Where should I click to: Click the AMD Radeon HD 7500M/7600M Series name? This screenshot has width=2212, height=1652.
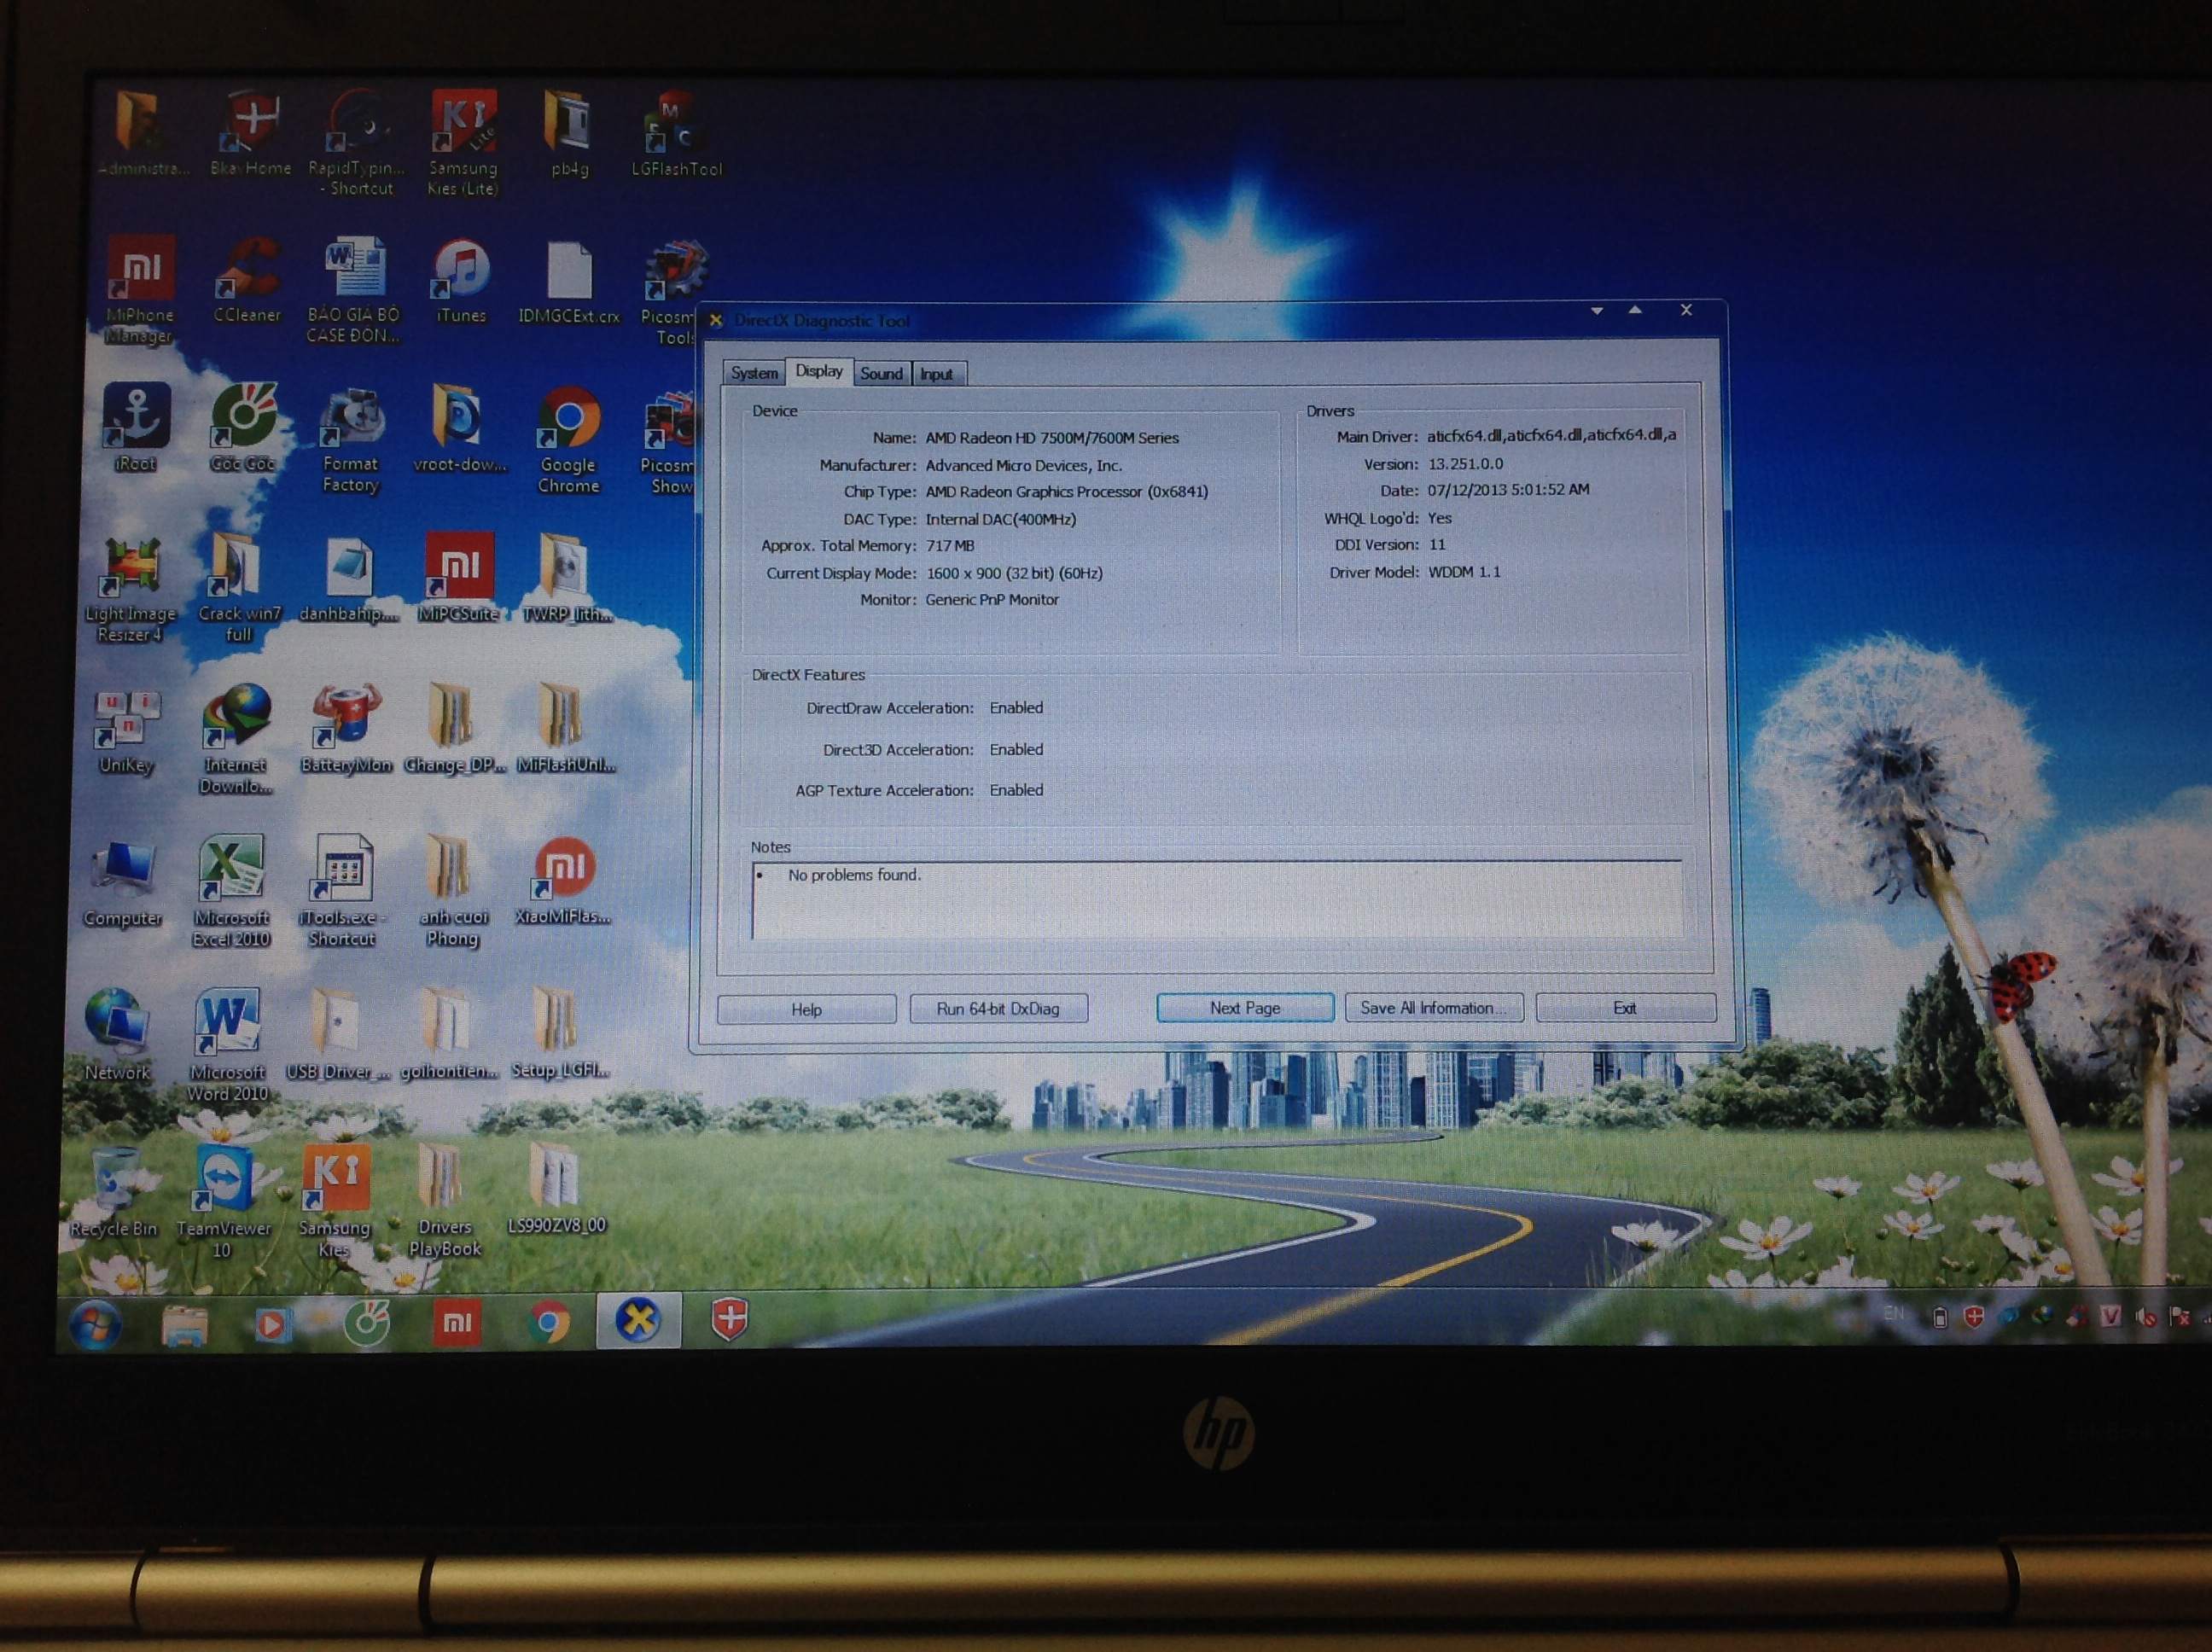[1052, 438]
